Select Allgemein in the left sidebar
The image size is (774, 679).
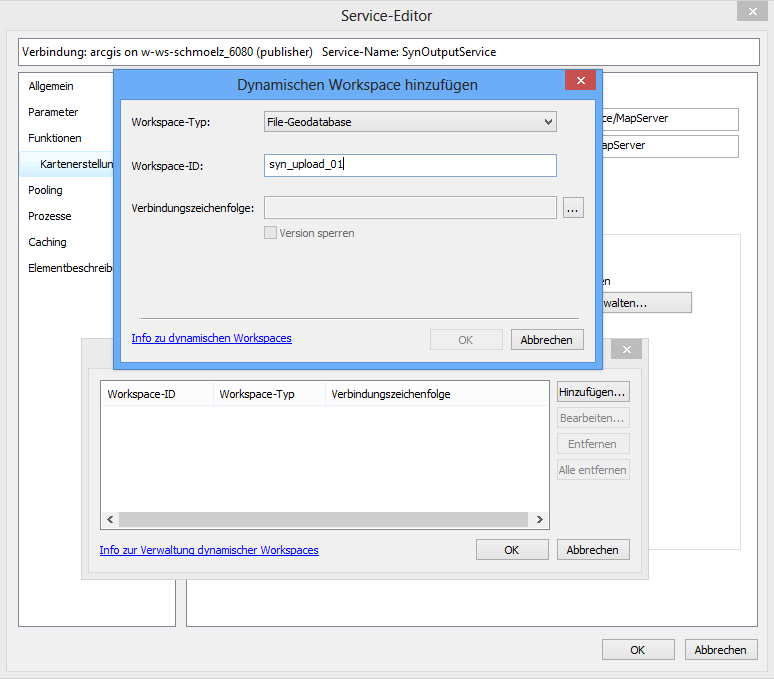[x=51, y=86]
